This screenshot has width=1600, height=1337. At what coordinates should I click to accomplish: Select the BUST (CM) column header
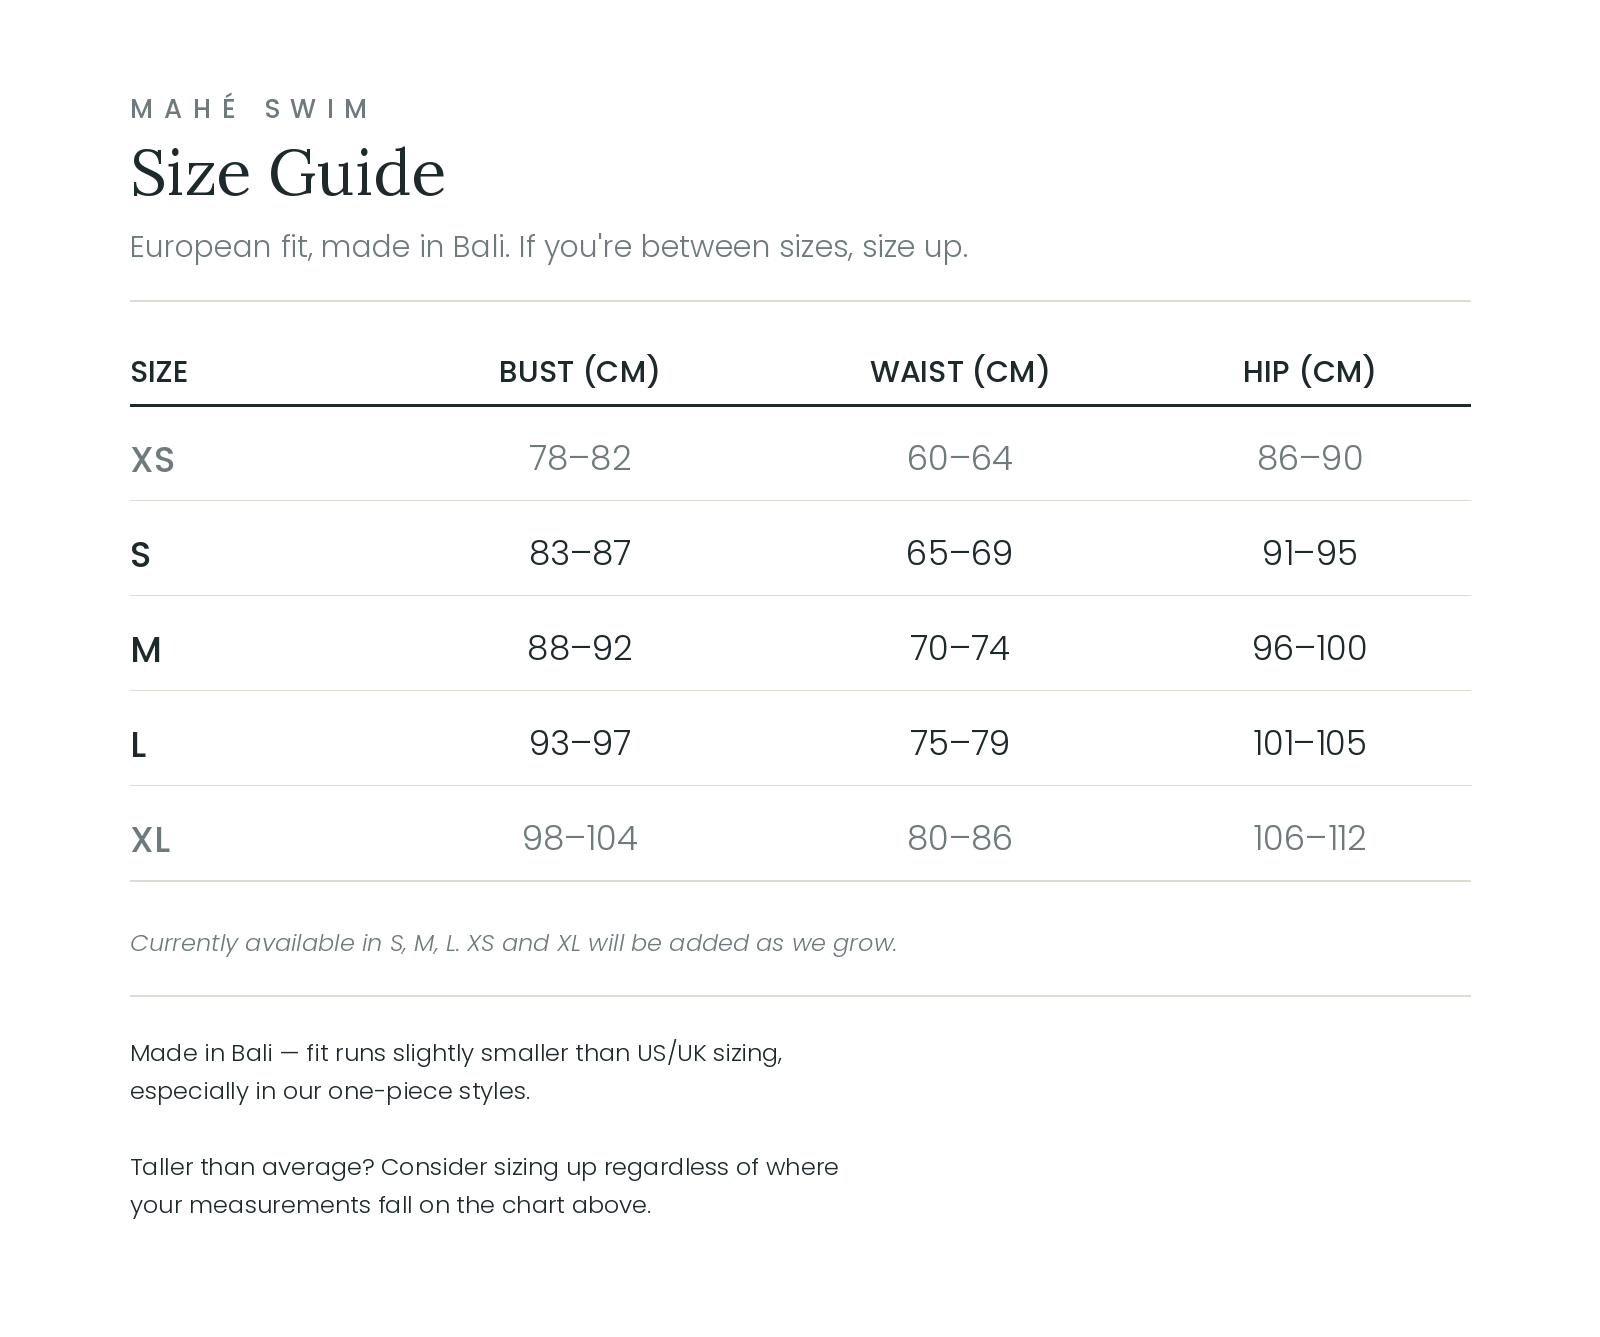point(580,371)
